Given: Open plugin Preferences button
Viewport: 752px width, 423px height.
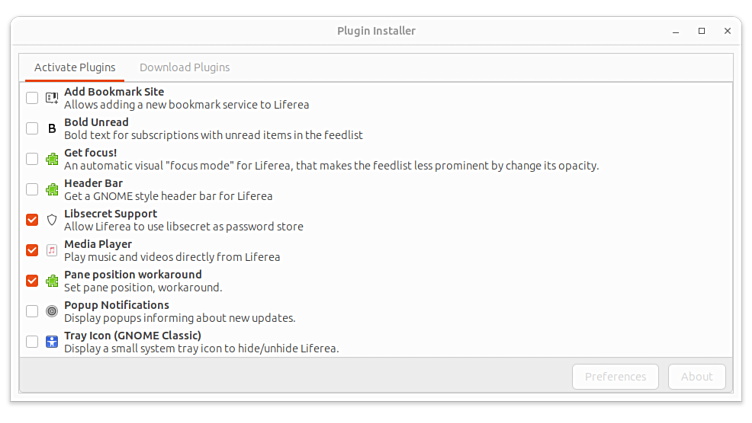Looking at the screenshot, I should click(615, 377).
